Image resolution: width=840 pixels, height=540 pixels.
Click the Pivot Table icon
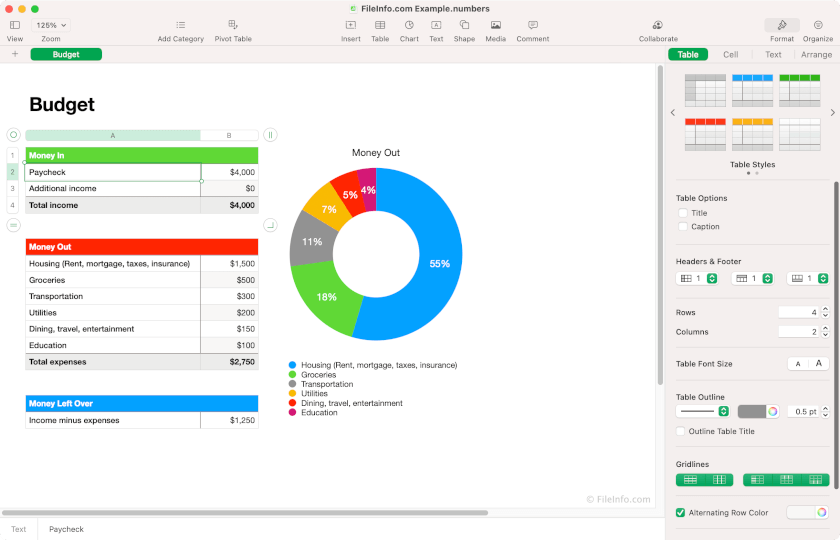[x=233, y=25]
